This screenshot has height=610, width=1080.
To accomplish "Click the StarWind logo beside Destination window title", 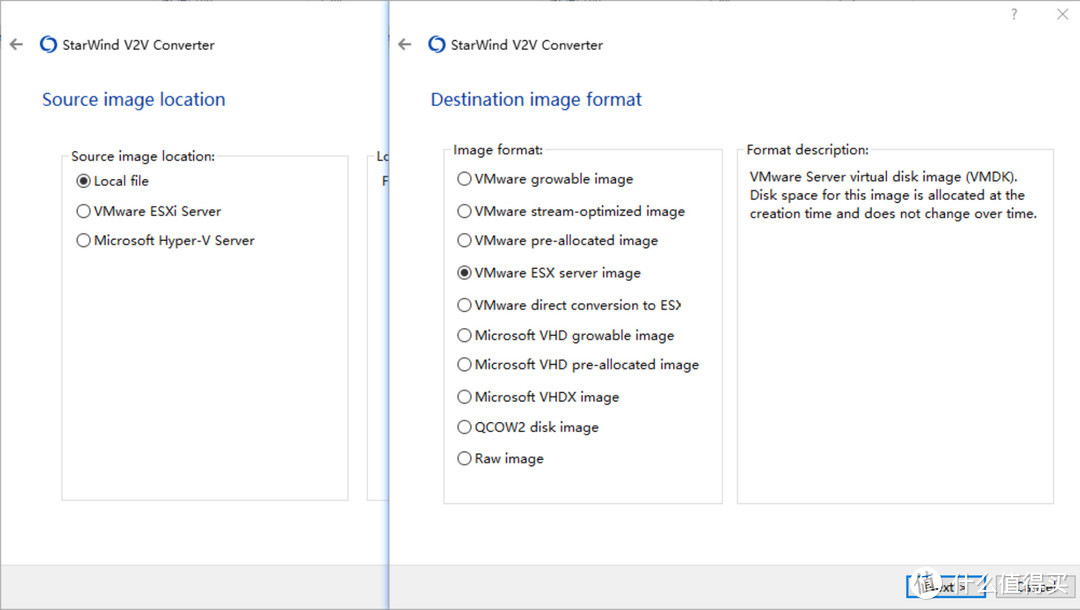I will pyautogui.click(x=436, y=45).
